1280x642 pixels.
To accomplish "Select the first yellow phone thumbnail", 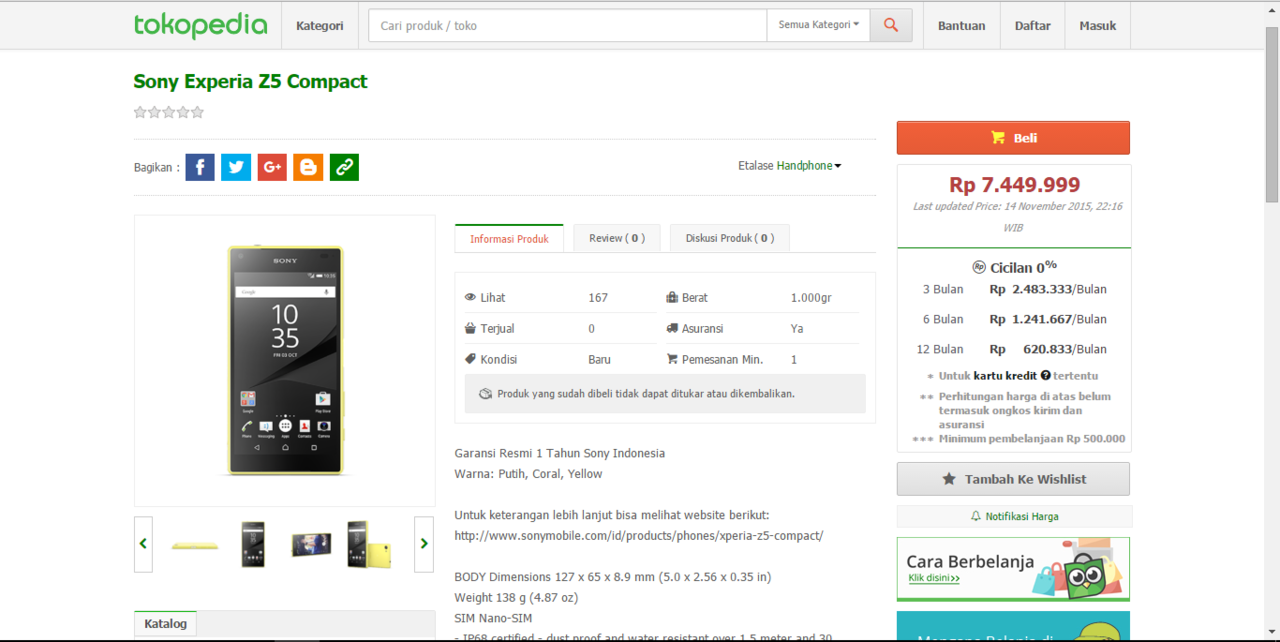I will point(195,545).
